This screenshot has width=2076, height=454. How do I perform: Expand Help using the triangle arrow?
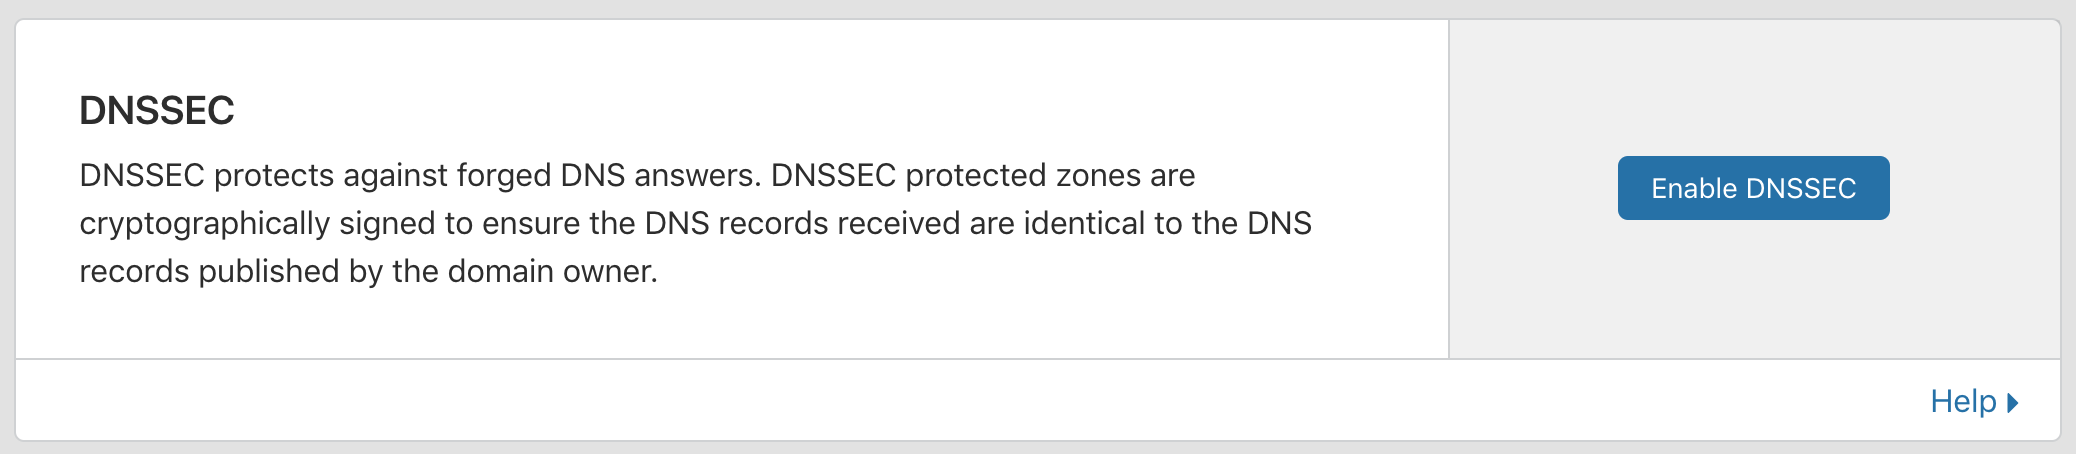(2013, 402)
